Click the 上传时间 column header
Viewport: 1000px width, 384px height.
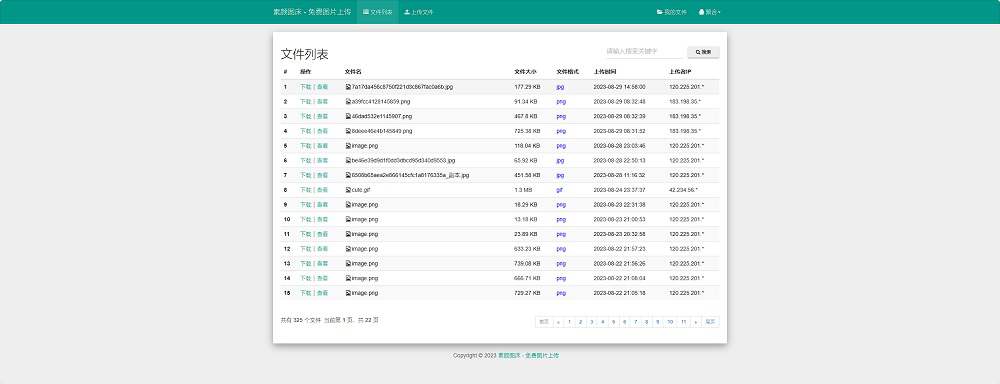[x=605, y=71]
